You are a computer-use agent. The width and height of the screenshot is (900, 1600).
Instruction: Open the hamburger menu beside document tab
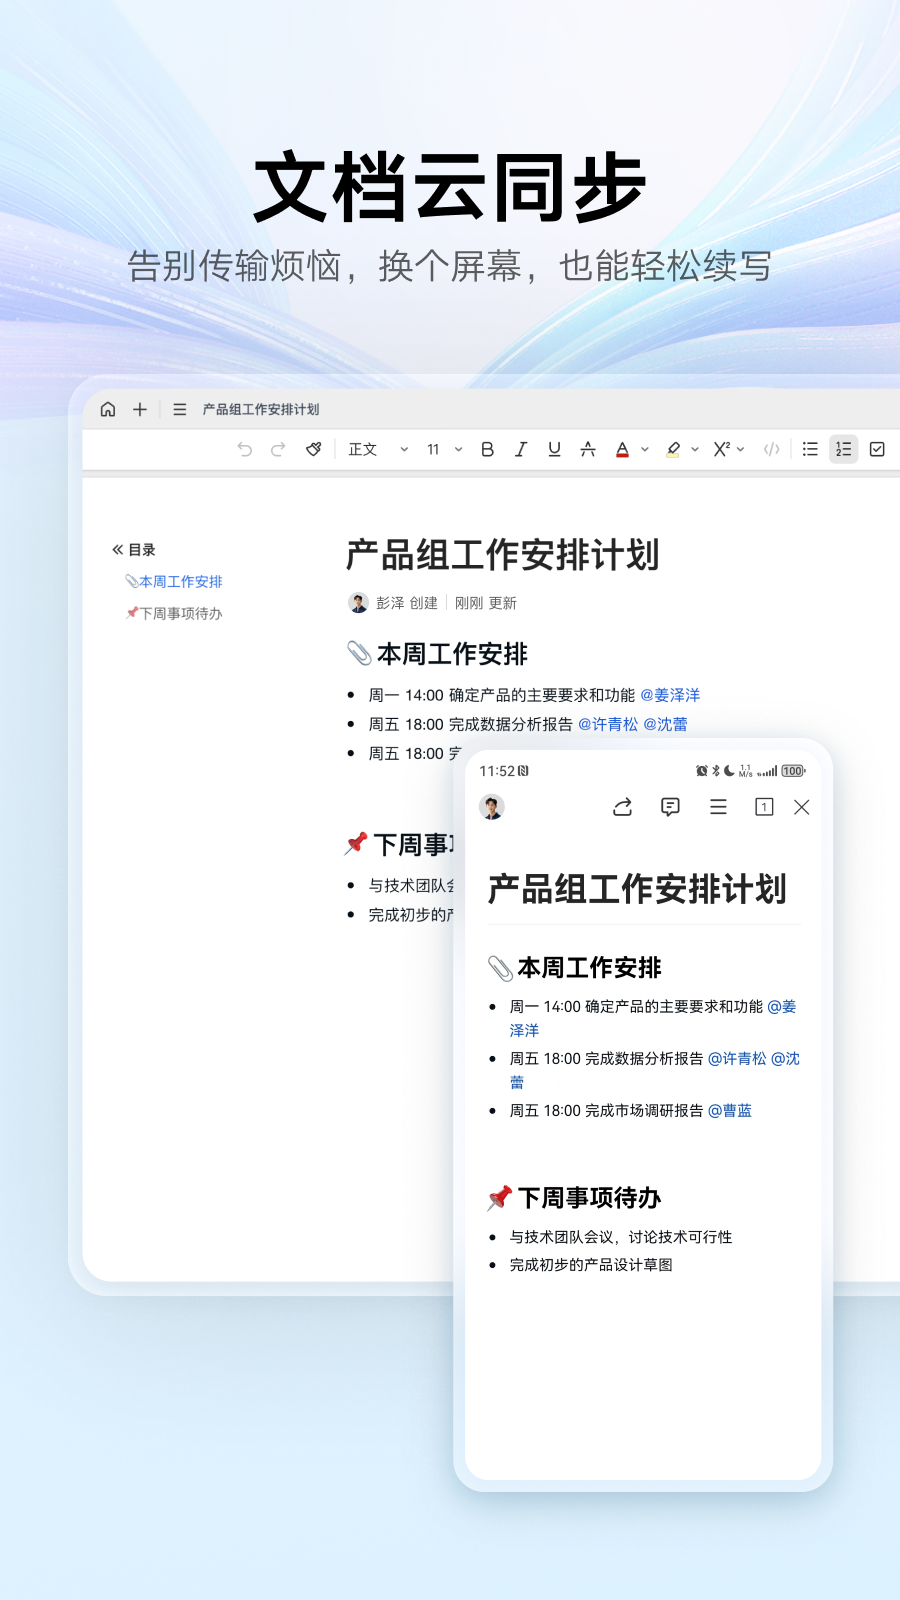click(x=180, y=409)
